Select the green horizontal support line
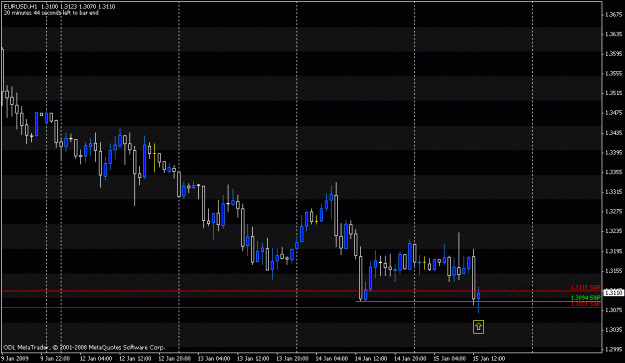Screen dimensions: 625x363 (x=478, y=301)
